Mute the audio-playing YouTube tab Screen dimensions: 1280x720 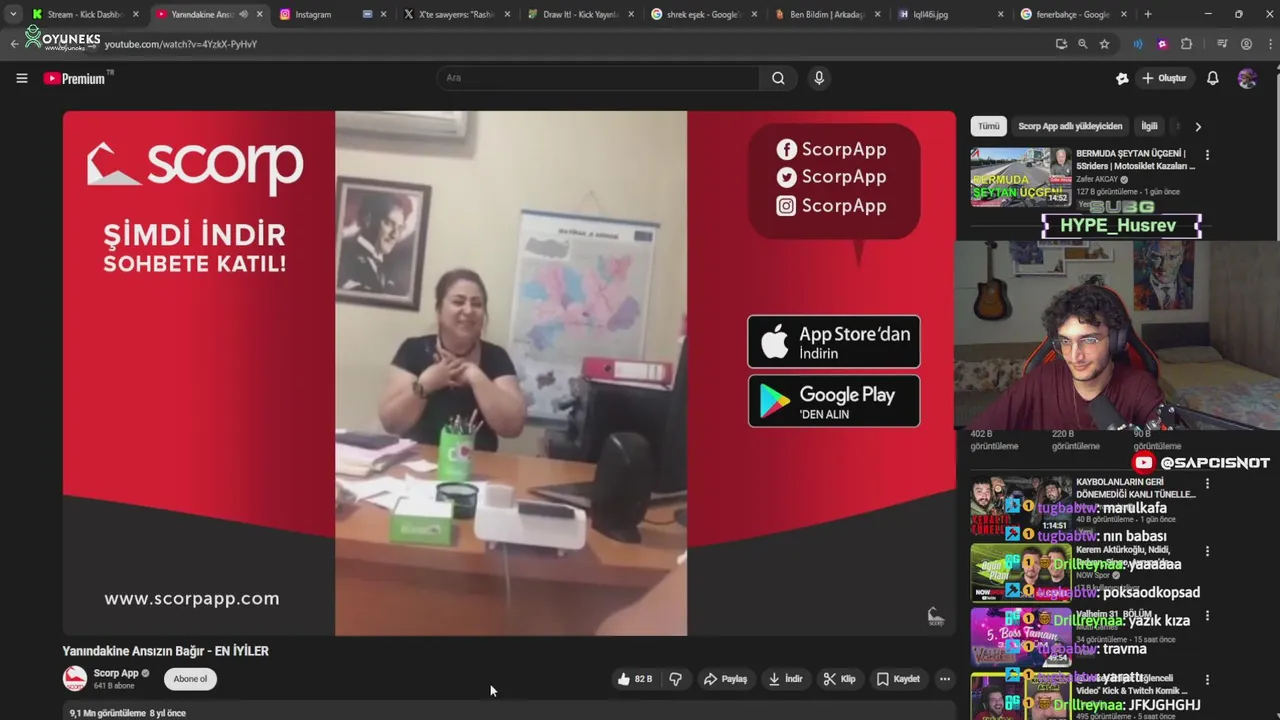click(x=243, y=14)
